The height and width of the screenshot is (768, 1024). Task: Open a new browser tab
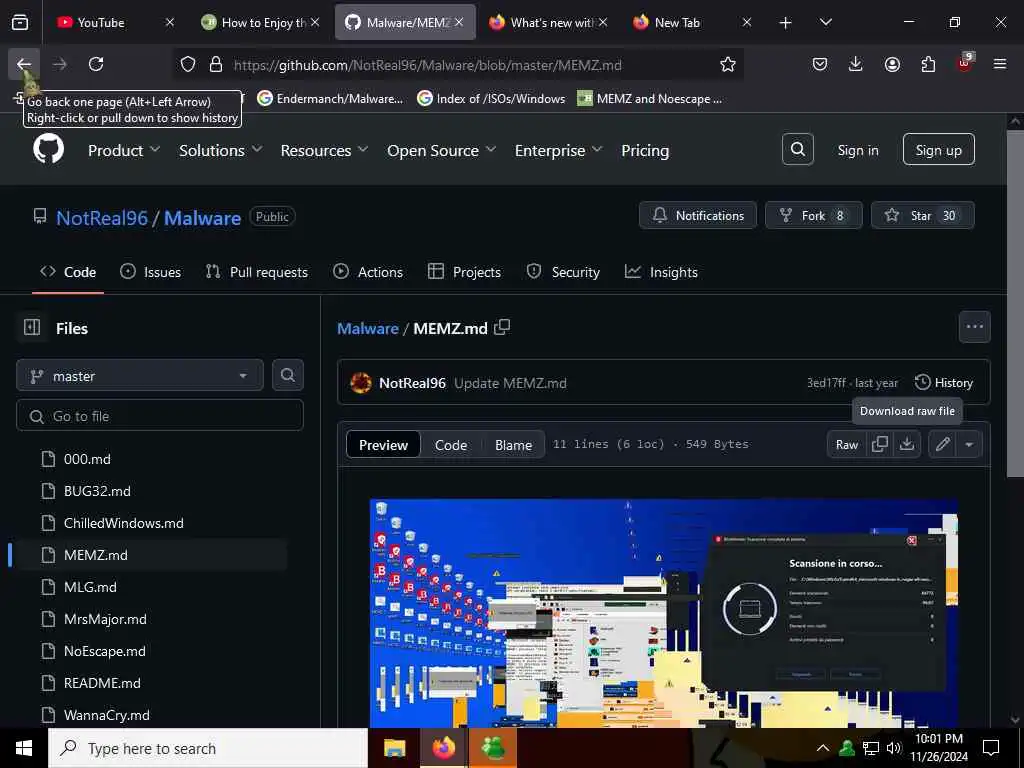(x=786, y=22)
